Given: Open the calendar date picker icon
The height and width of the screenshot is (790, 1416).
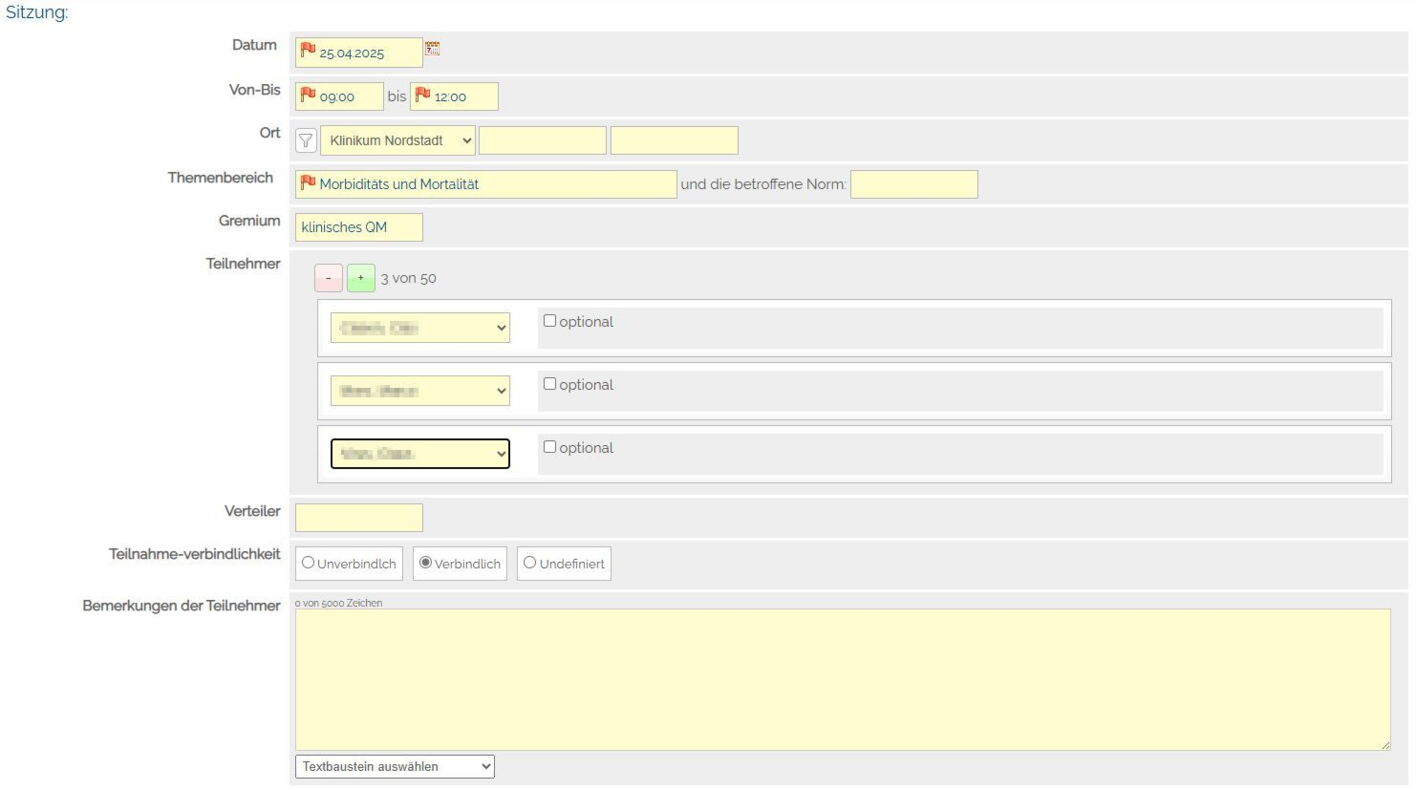Looking at the screenshot, I should [x=433, y=49].
